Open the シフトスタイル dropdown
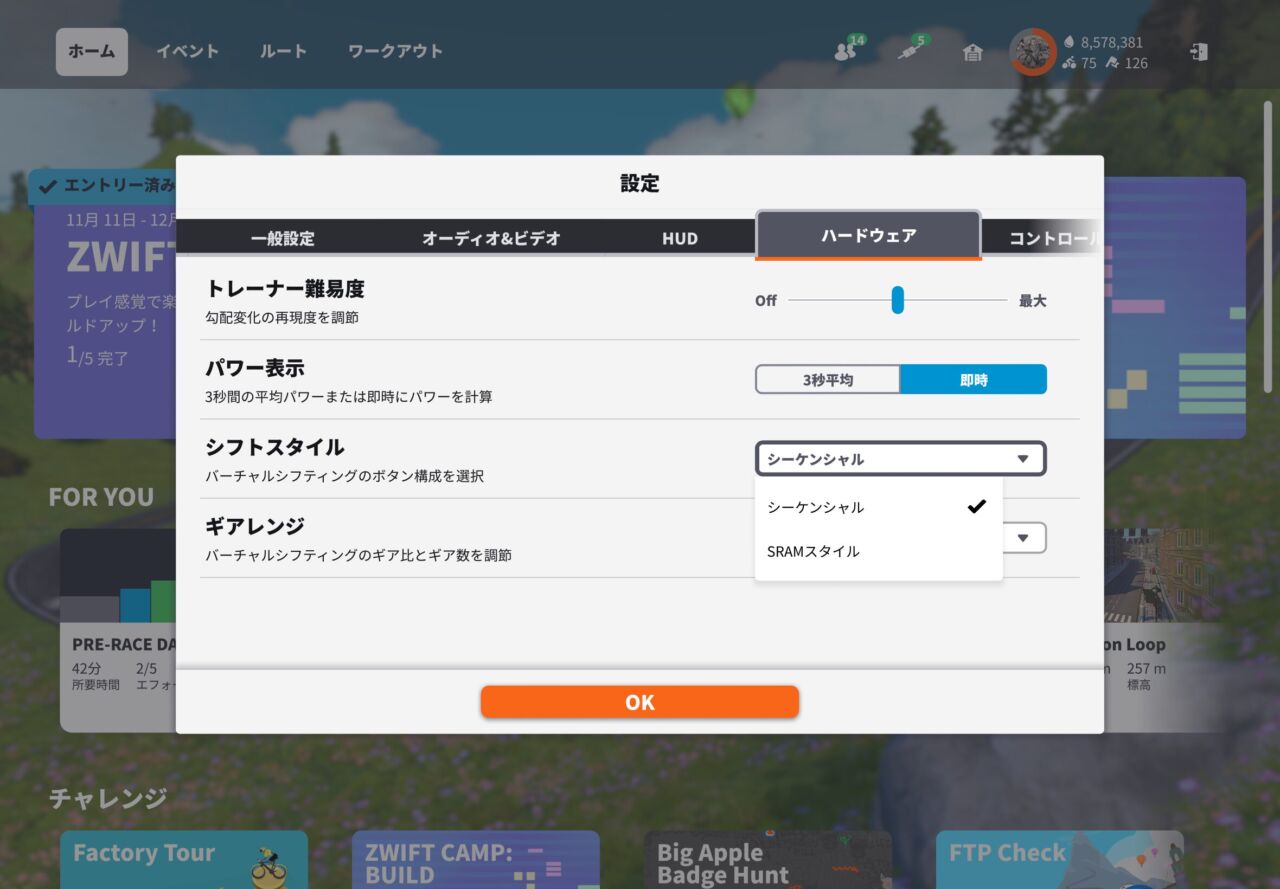 pos(899,458)
